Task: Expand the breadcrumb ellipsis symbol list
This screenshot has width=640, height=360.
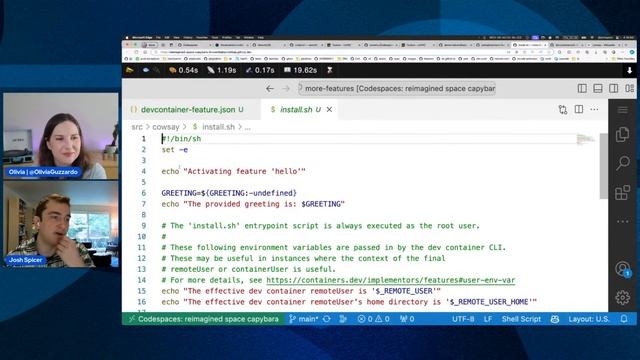Action: pyautogui.click(x=247, y=127)
